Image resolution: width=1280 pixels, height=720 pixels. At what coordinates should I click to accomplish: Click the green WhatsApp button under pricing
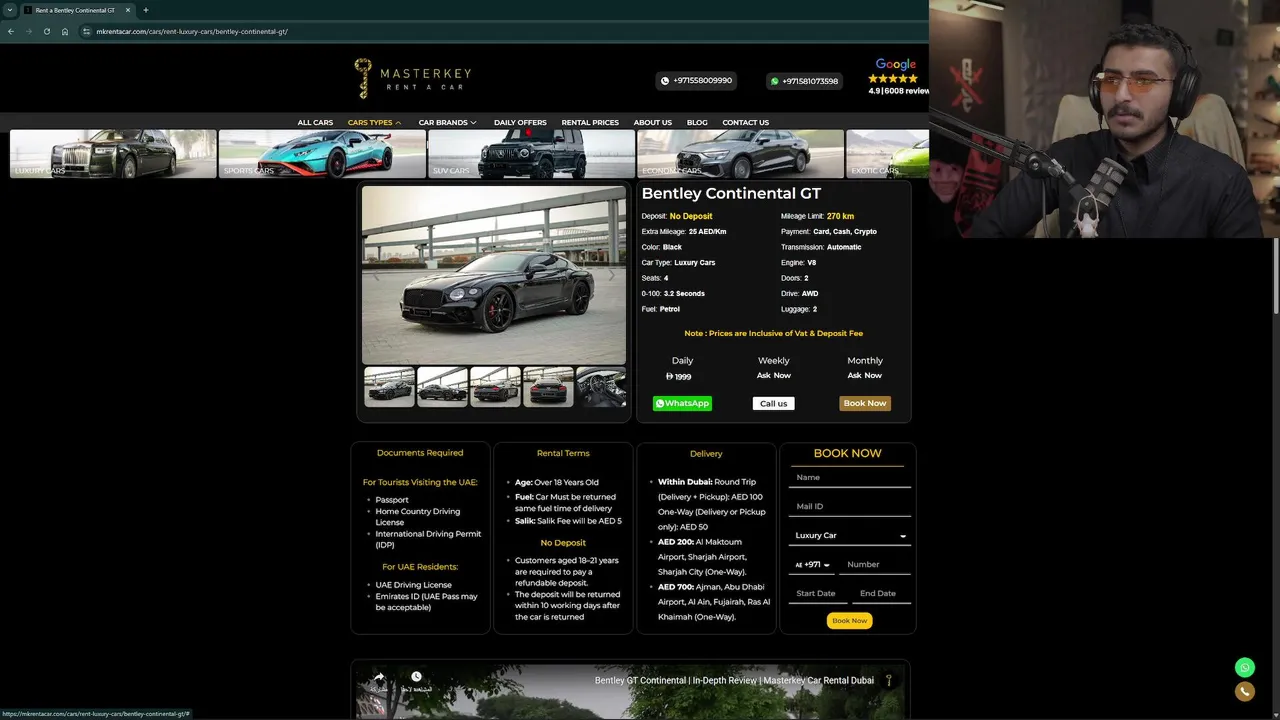click(x=682, y=403)
